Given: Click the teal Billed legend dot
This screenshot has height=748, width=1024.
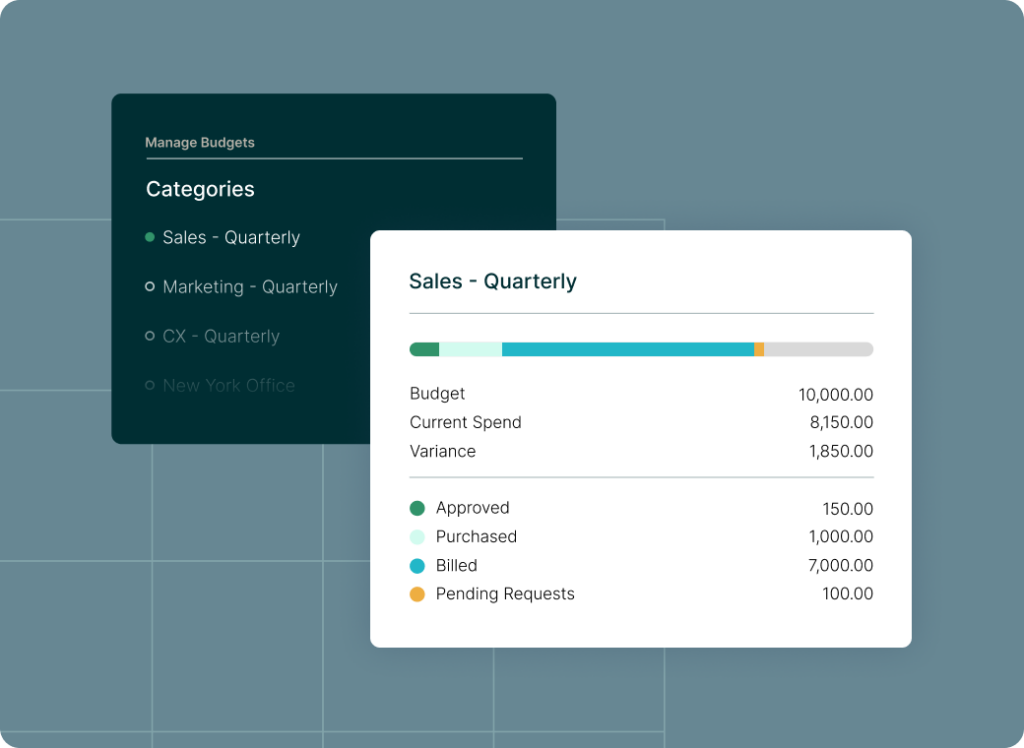Looking at the screenshot, I should pos(418,565).
